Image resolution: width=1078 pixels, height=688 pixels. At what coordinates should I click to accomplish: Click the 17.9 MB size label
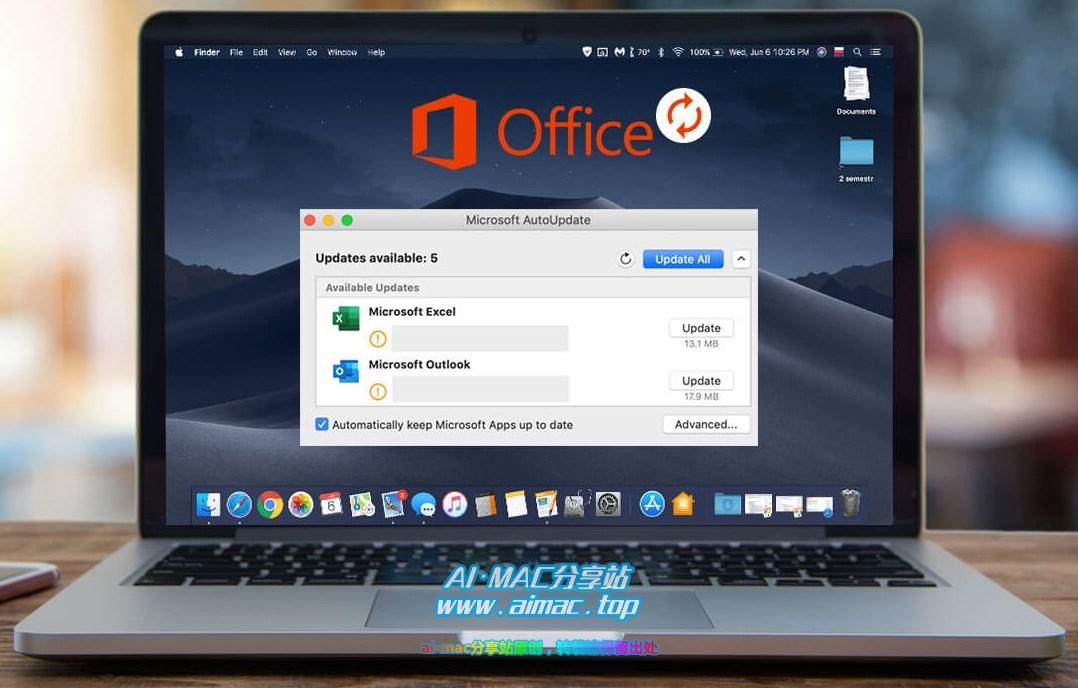click(701, 397)
